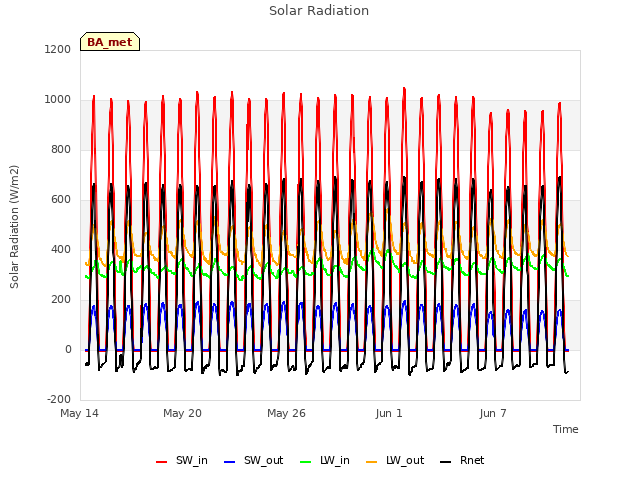Select the Rnet legend label

click(x=472, y=460)
